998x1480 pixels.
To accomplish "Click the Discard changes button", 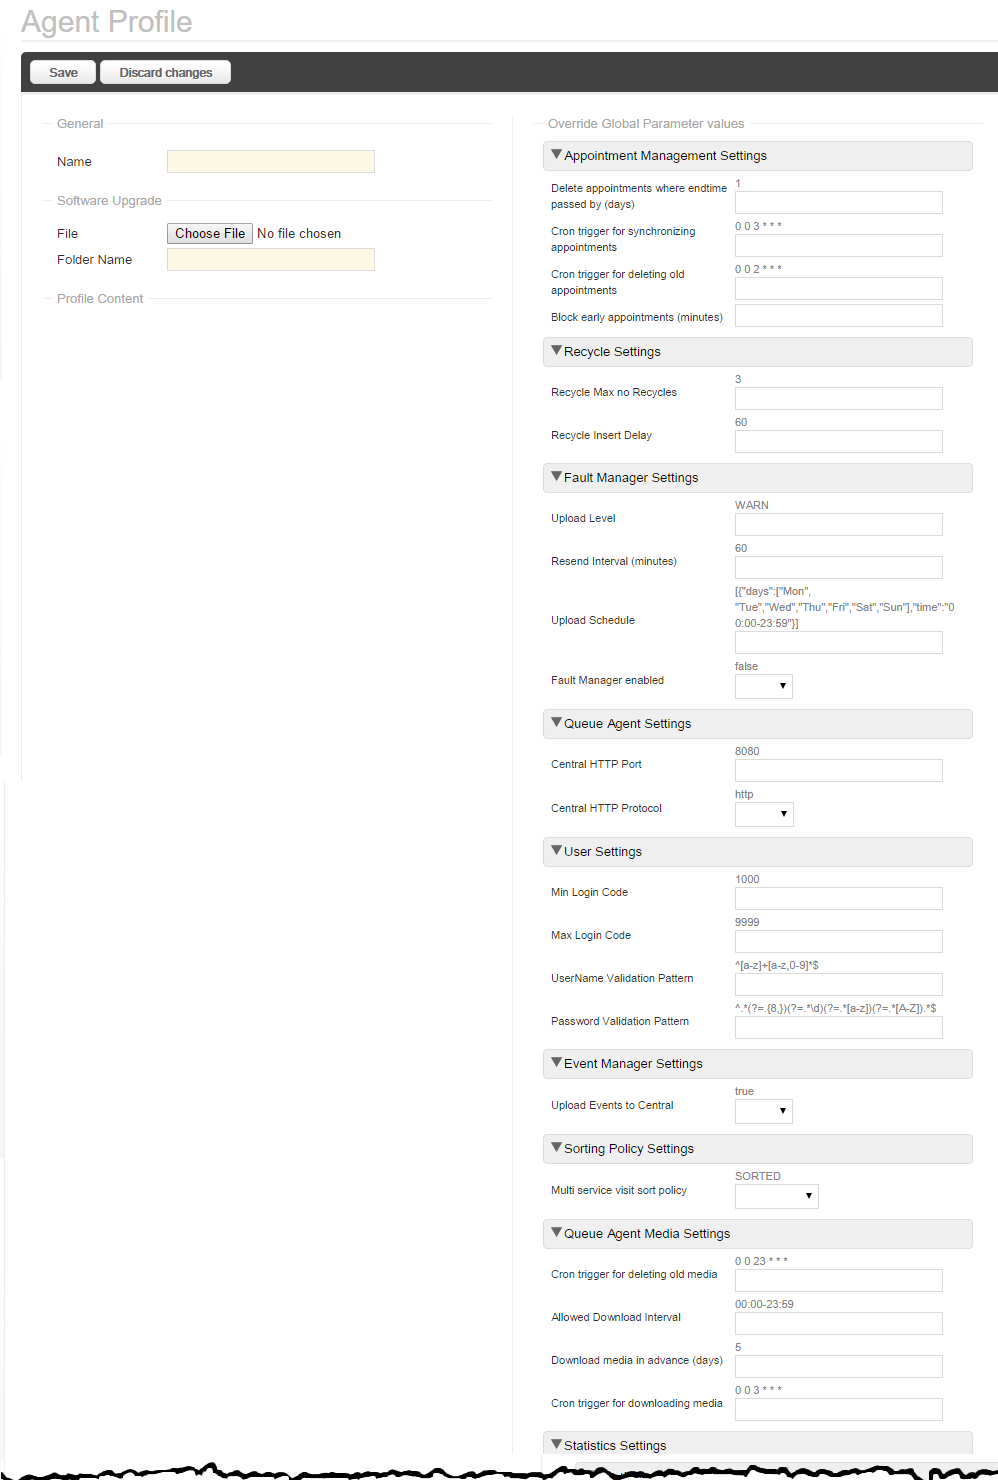I will pyautogui.click(x=165, y=72).
